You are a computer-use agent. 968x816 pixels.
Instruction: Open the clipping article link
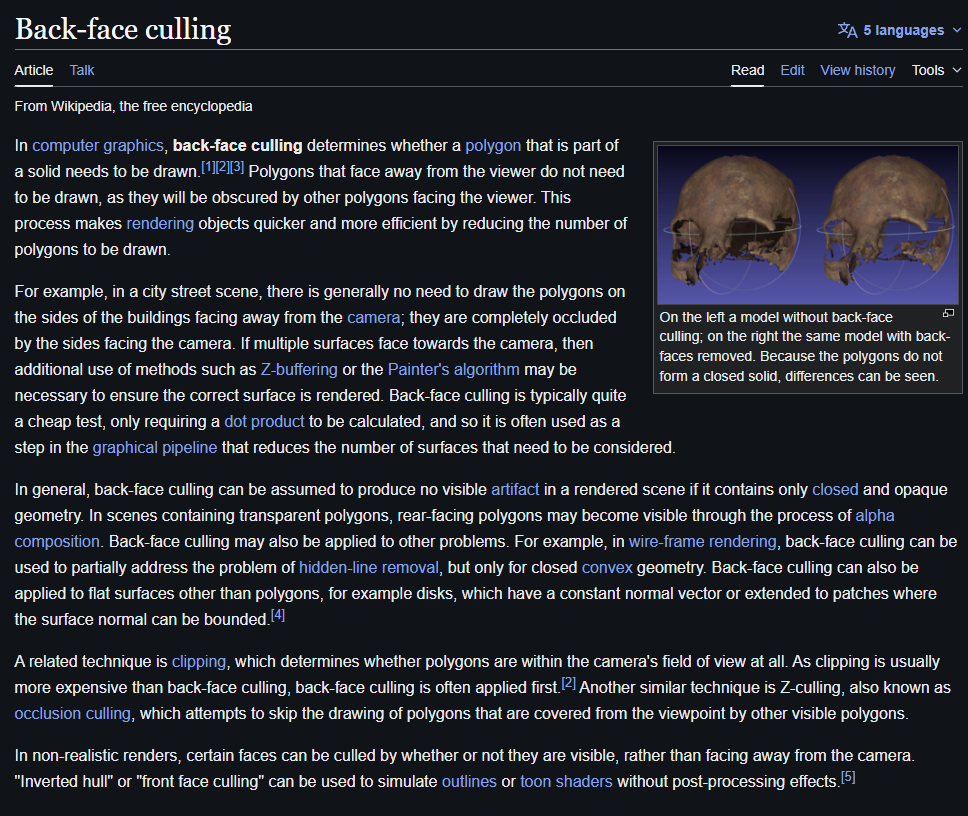tap(198, 661)
